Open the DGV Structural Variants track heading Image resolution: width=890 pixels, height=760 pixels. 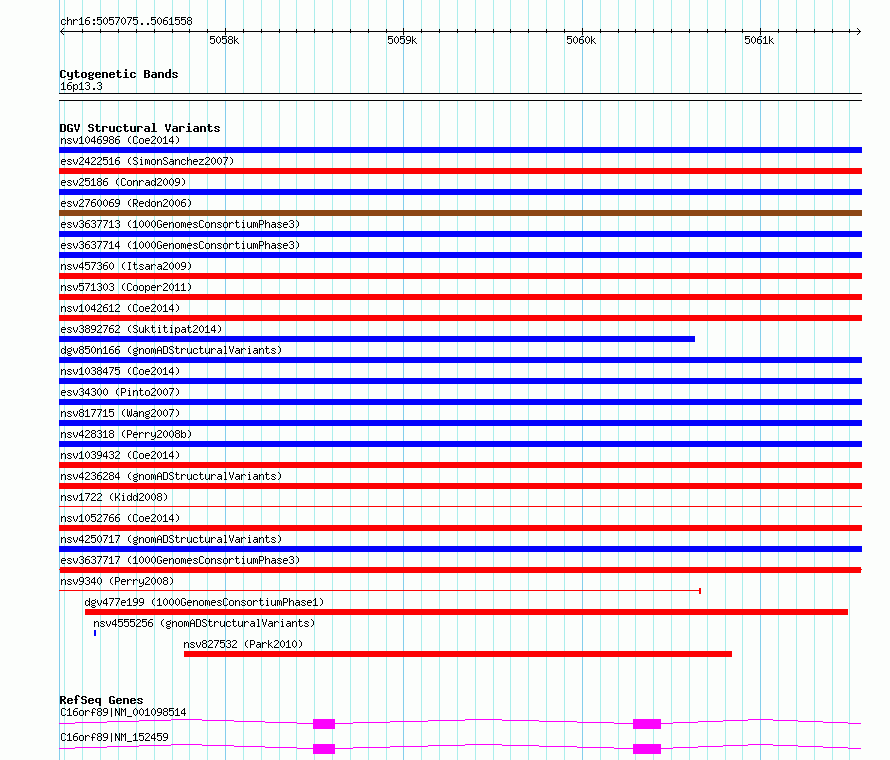[x=140, y=128]
